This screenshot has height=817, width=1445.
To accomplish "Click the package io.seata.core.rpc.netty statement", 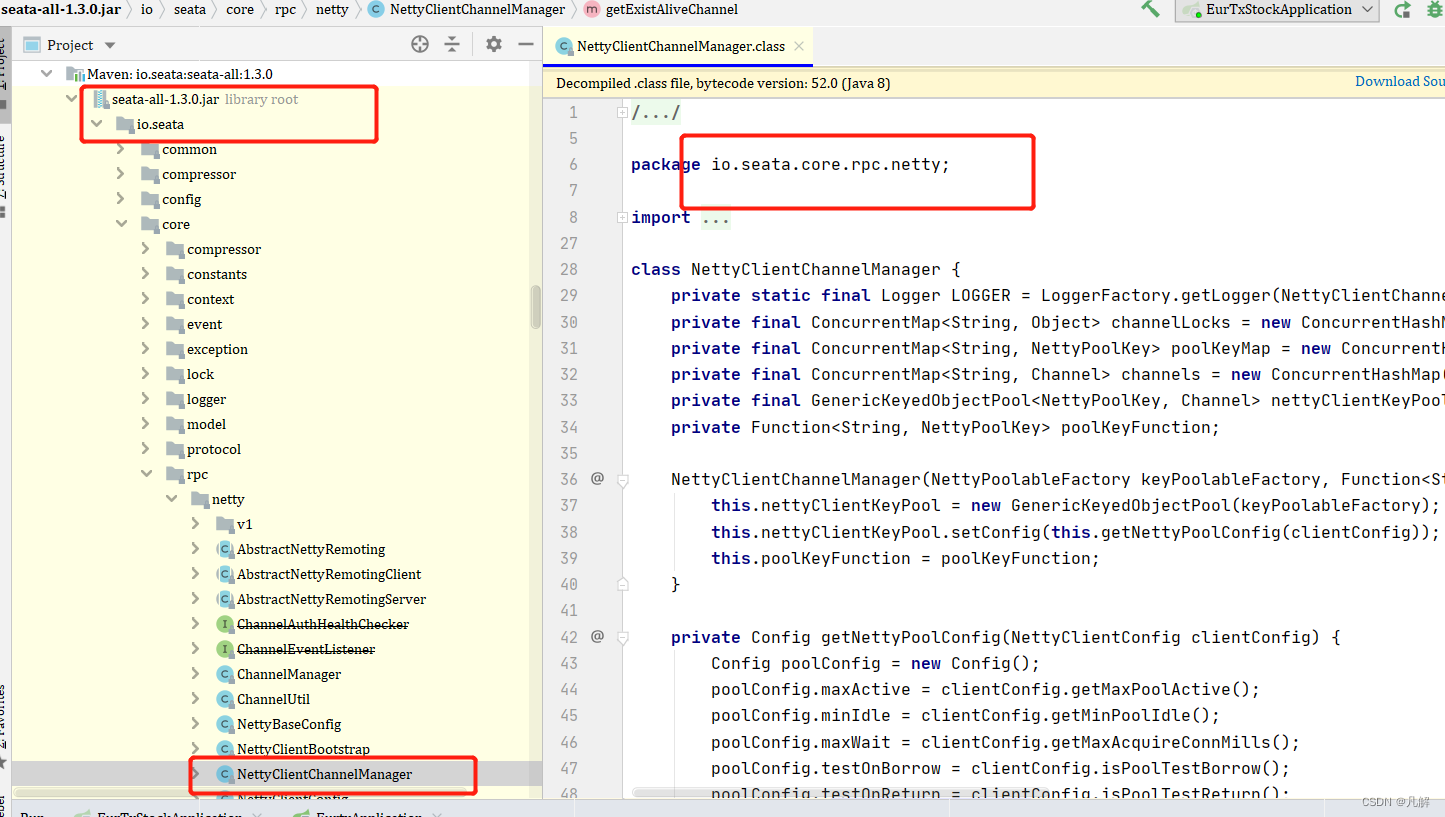I will pos(790,164).
